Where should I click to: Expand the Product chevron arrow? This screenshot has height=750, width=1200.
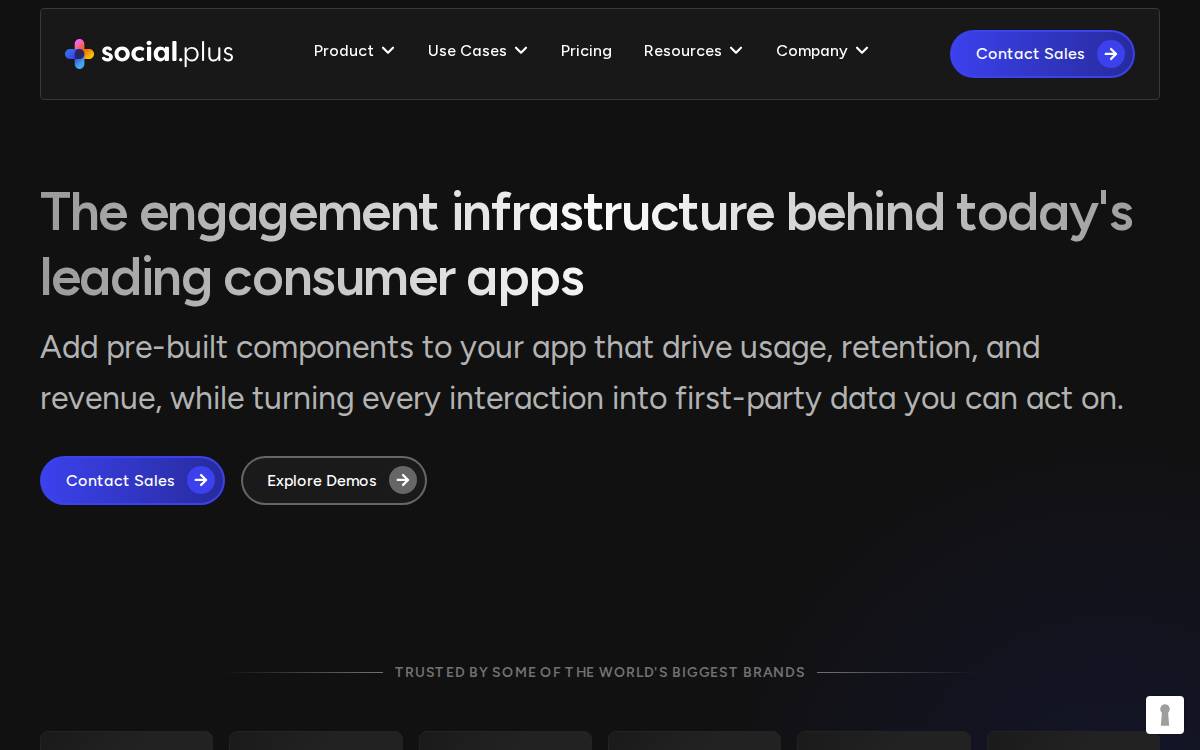[388, 50]
